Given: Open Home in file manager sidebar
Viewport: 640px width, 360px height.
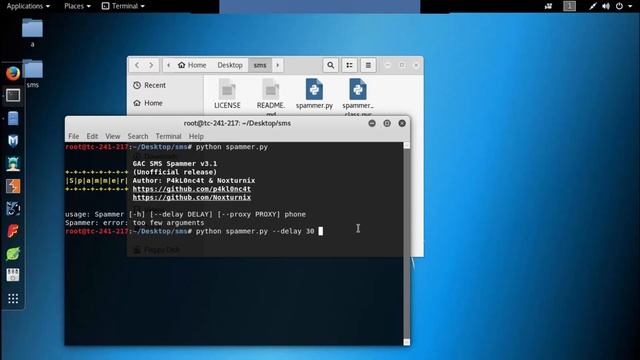Looking at the screenshot, I should (x=148, y=103).
